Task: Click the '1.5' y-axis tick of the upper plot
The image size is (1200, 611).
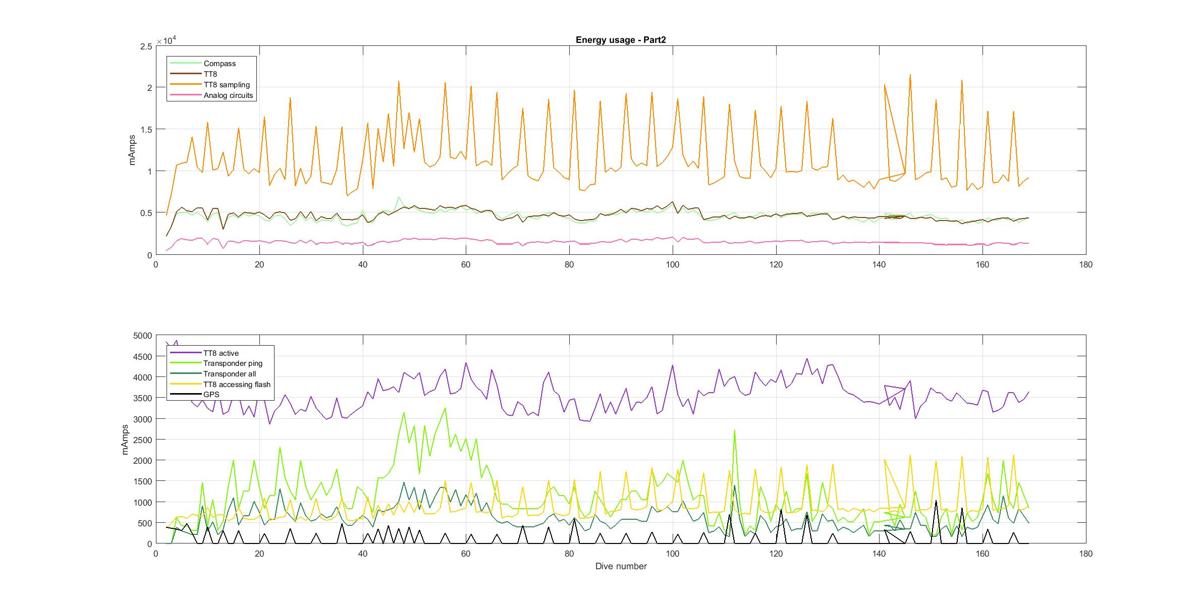Action: pyautogui.click(x=145, y=130)
